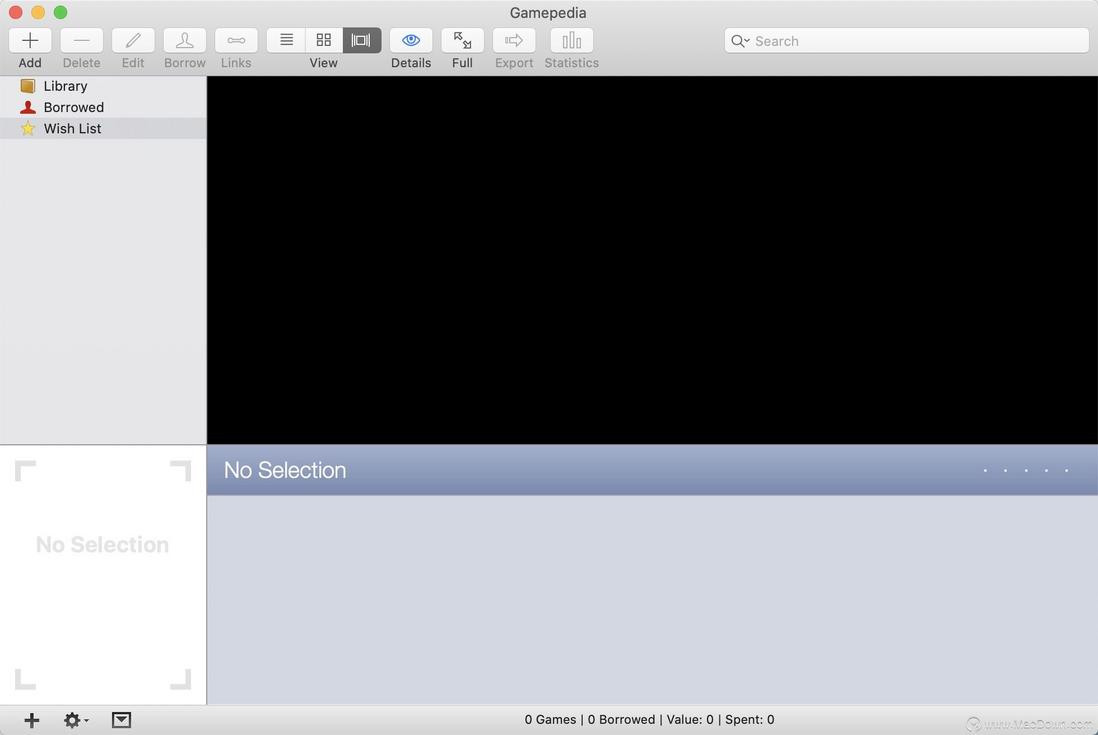
Task: Click the Borrow toolbar button
Action: coord(185,41)
